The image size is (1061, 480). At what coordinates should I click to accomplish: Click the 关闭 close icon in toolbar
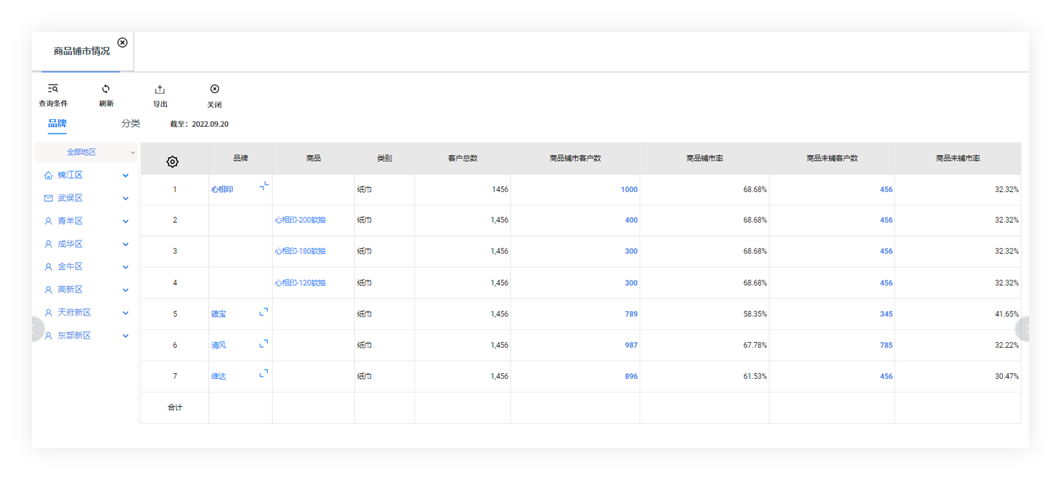tap(214, 89)
